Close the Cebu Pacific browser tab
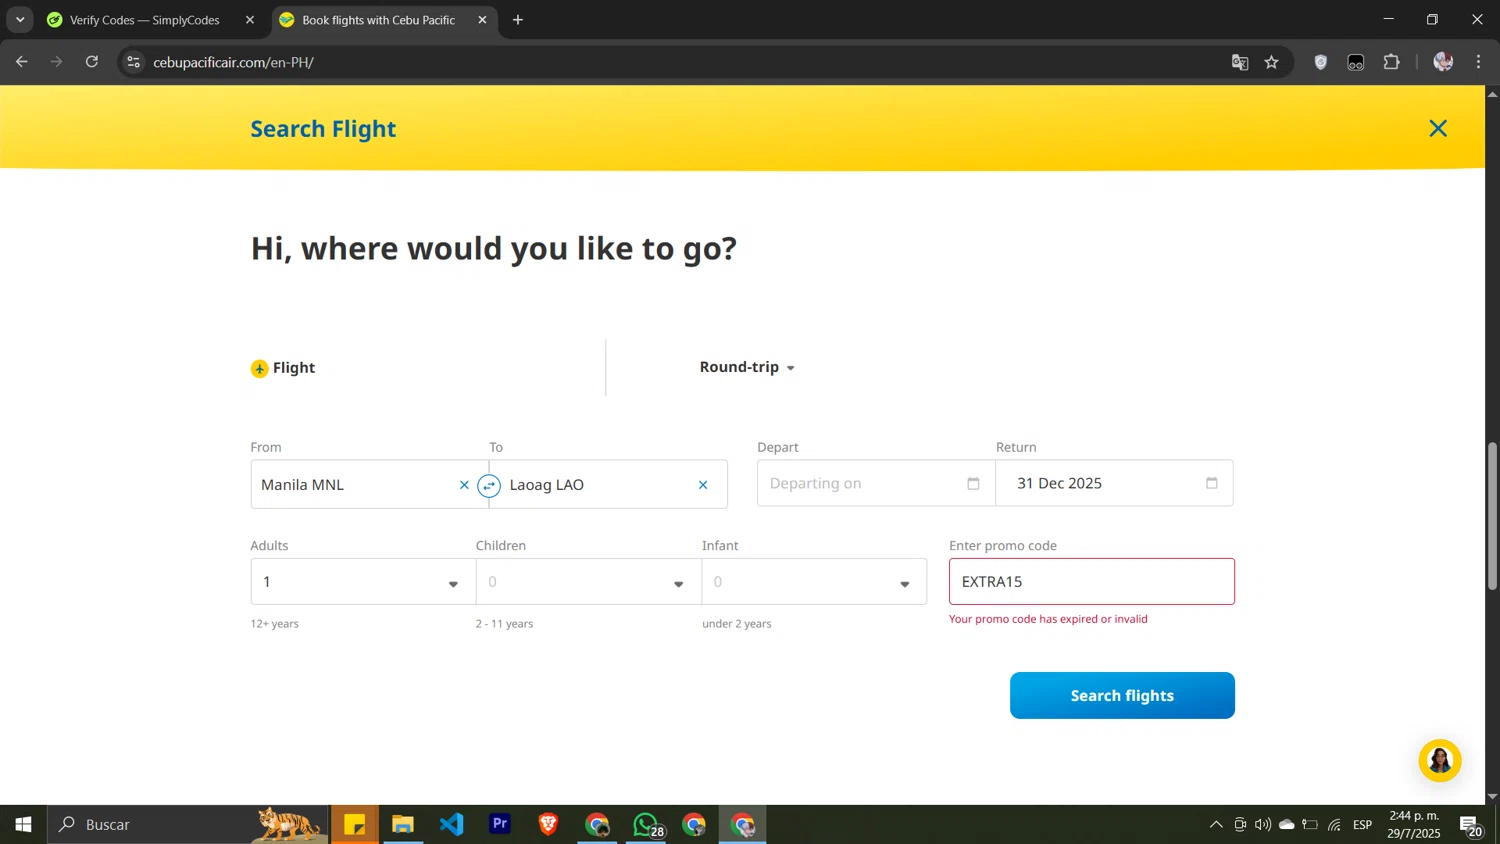This screenshot has height=844, width=1500. pos(482,20)
